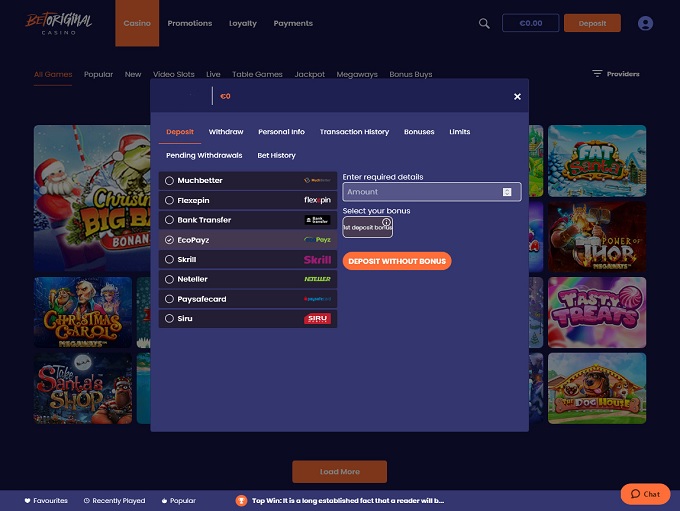Click the Skrill payment logo
The height and width of the screenshot is (511, 680).
[x=317, y=259]
